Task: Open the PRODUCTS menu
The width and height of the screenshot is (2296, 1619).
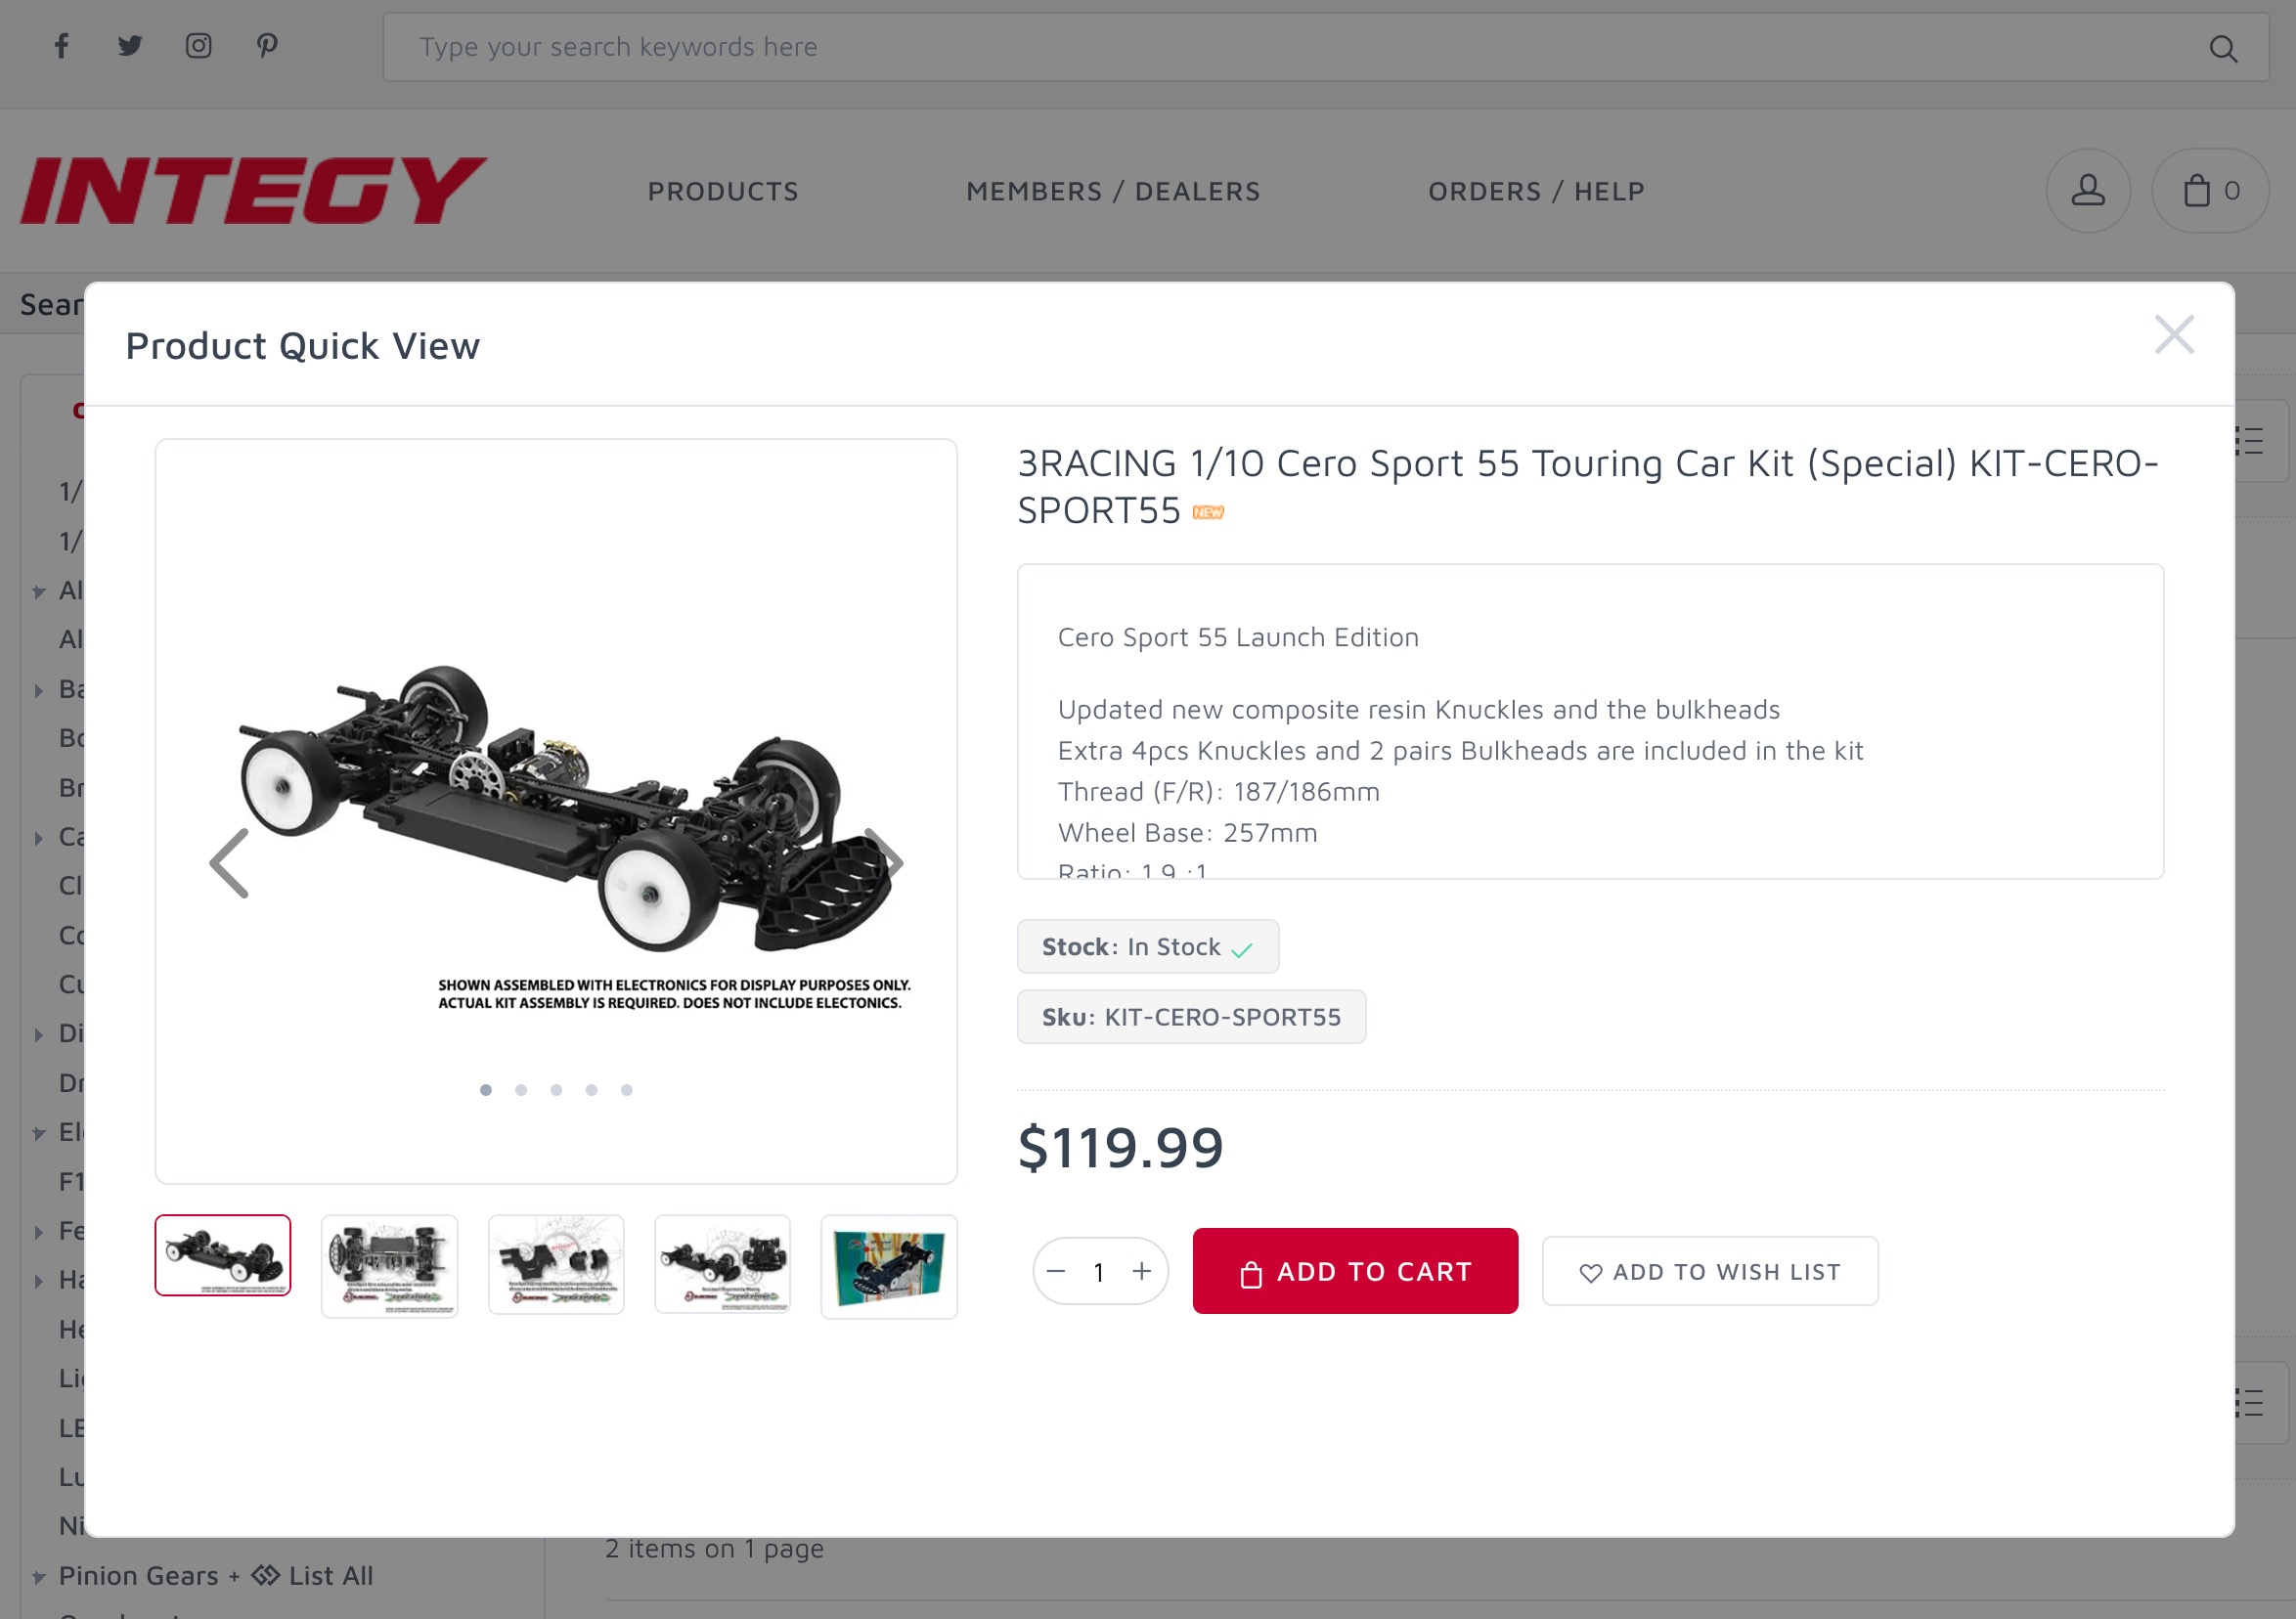Action: [x=723, y=191]
